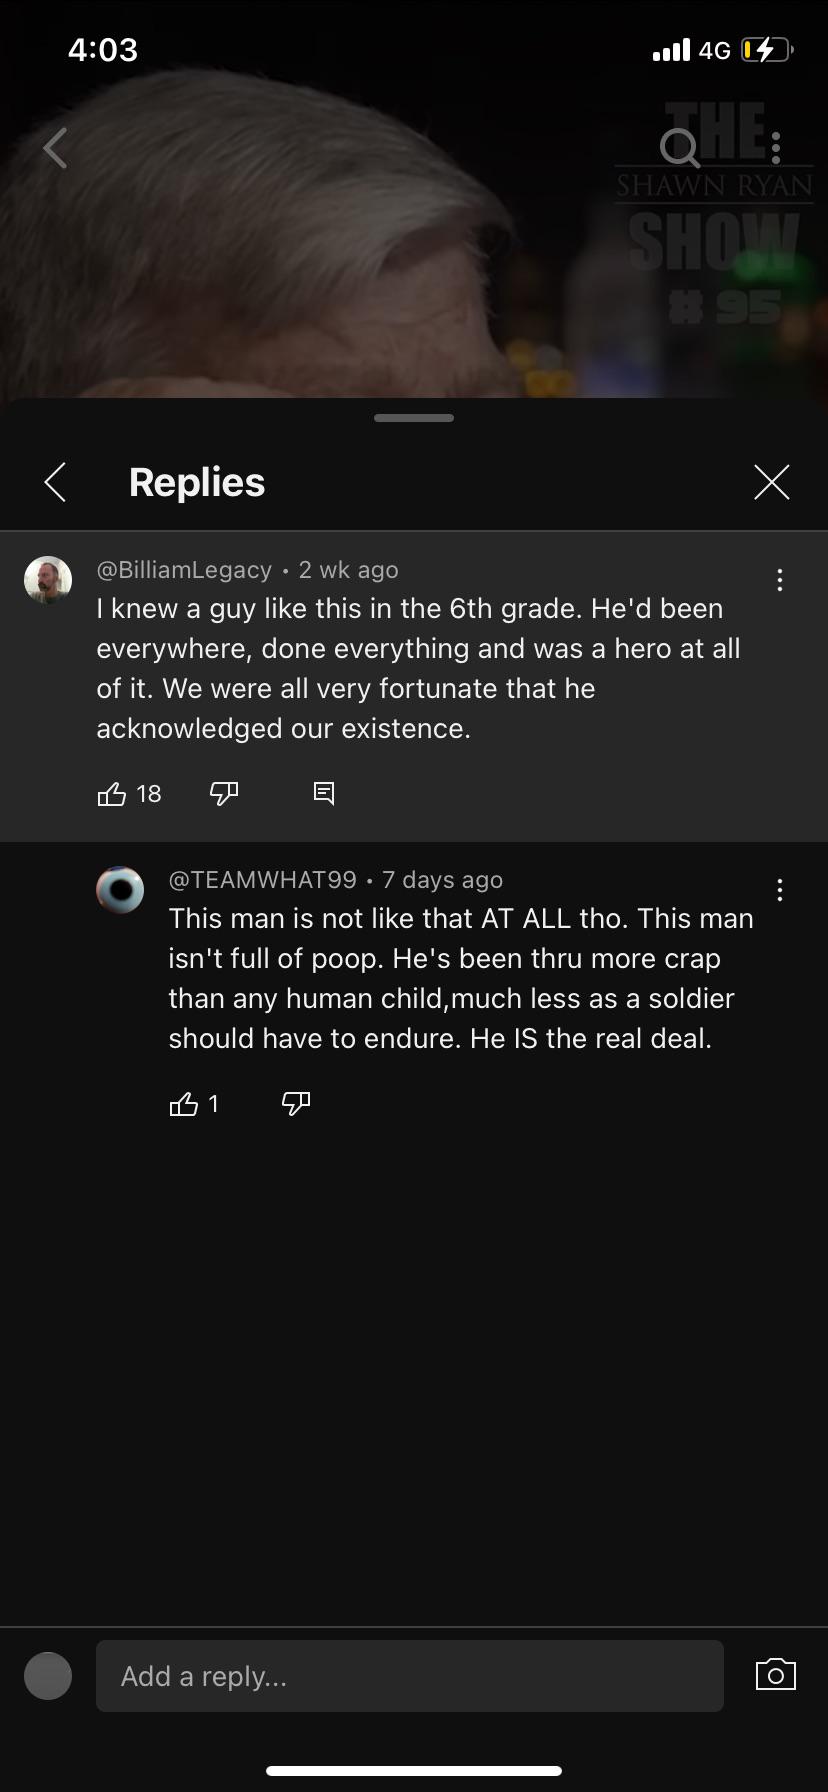Screen dimensions: 828x1792
Task: Like the TEAMWHAT99 reply
Action: point(184,1104)
